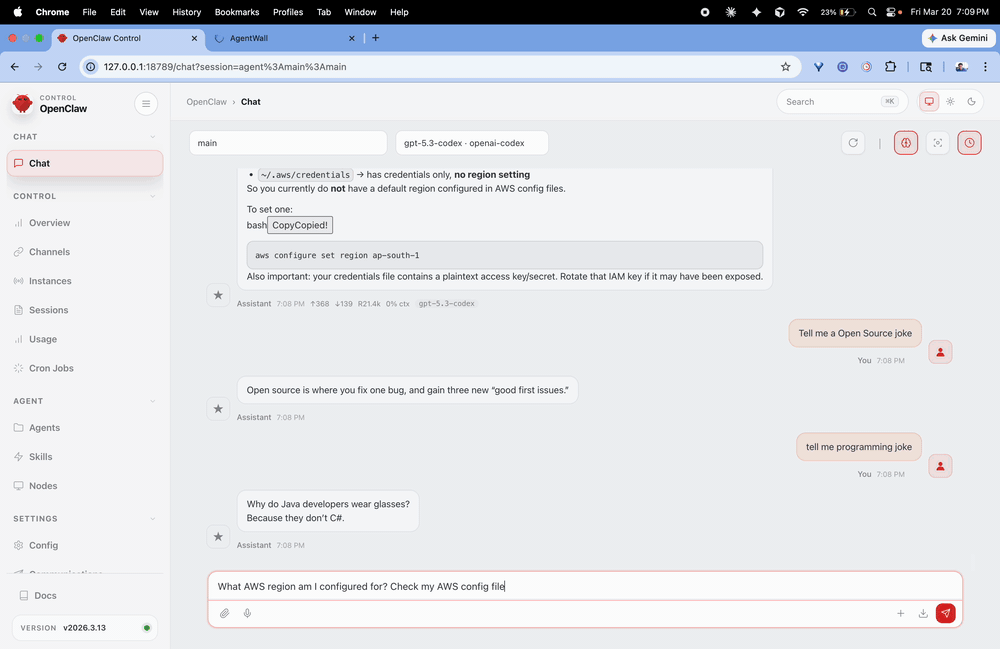Click the Copy button on the code block
The image size is (1000, 649).
coord(299,224)
